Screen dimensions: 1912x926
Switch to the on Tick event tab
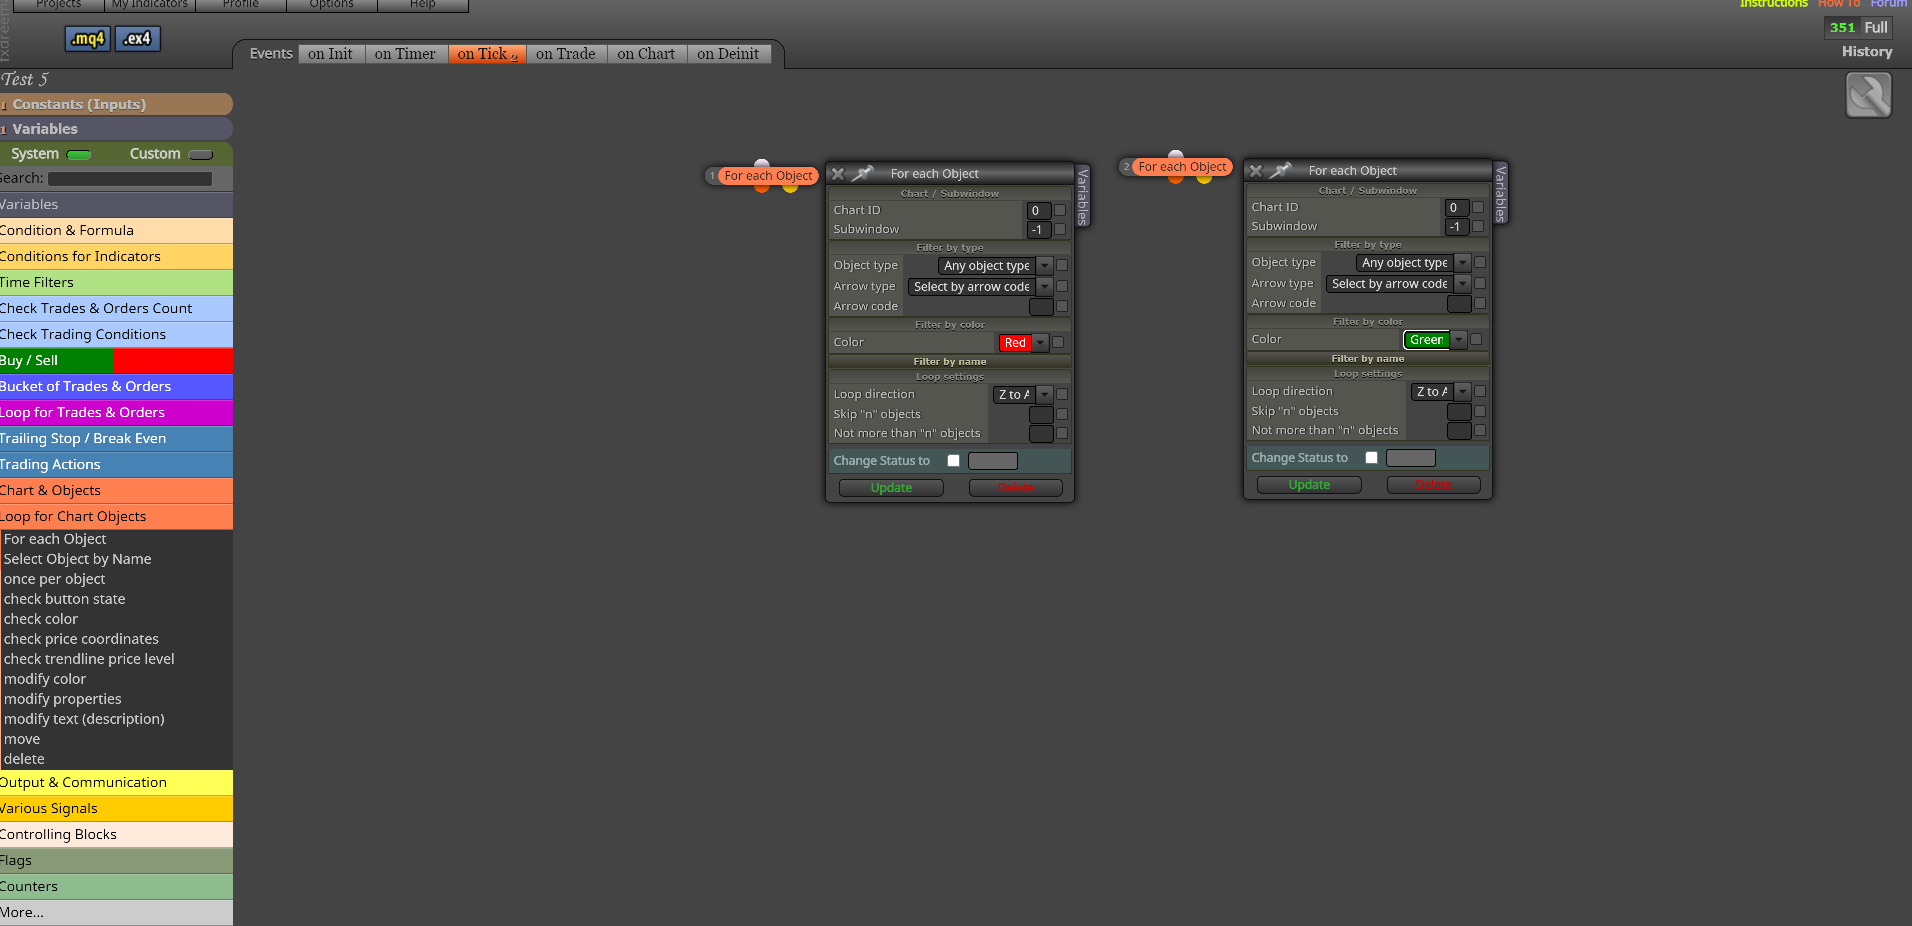click(487, 54)
